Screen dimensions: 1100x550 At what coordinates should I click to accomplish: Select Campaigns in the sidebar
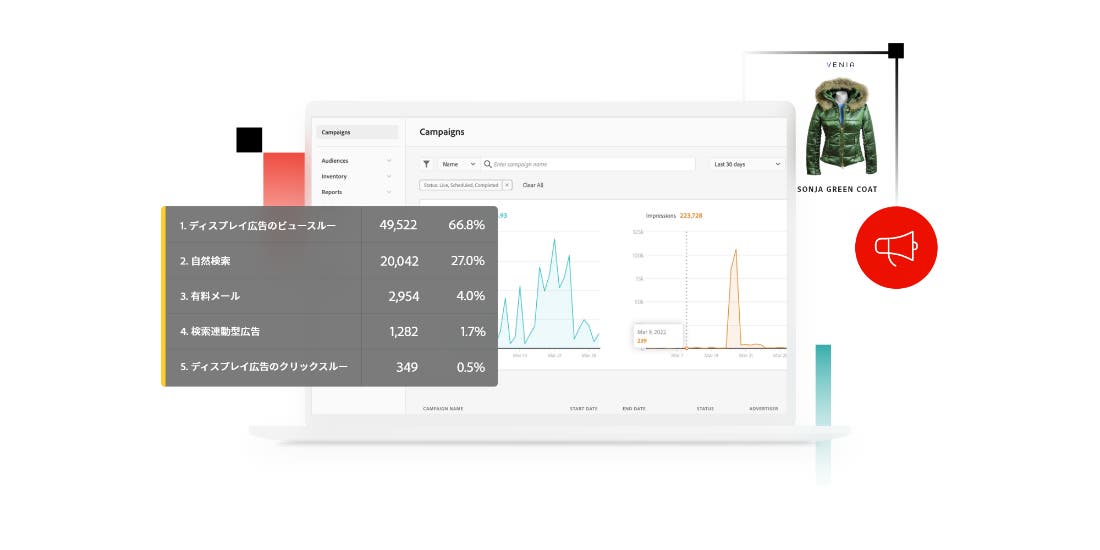pos(356,132)
